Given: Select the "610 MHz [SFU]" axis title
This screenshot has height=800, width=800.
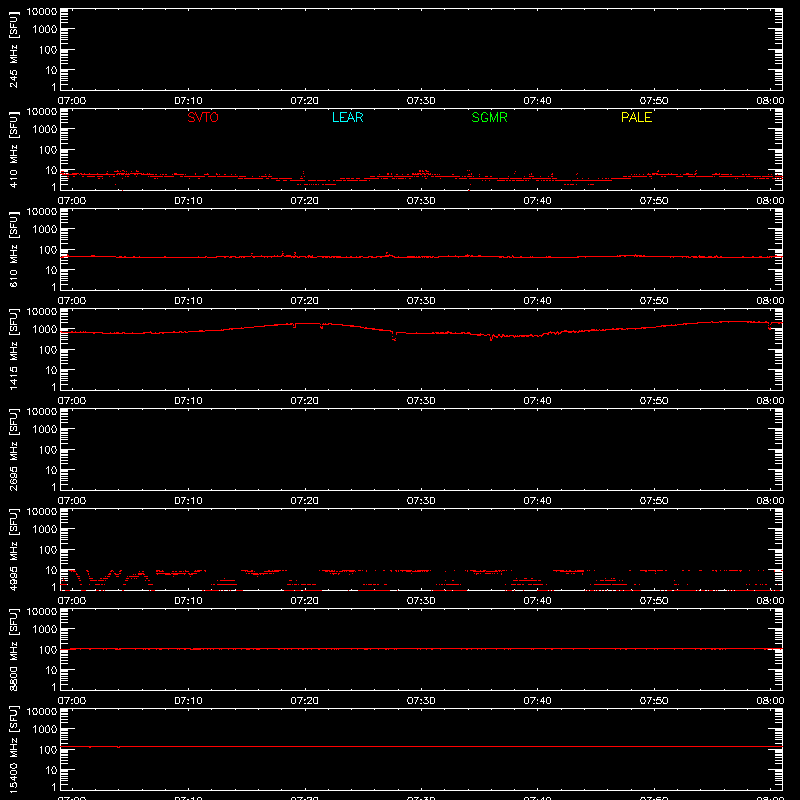Looking at the screenshot, I should 13,250.
